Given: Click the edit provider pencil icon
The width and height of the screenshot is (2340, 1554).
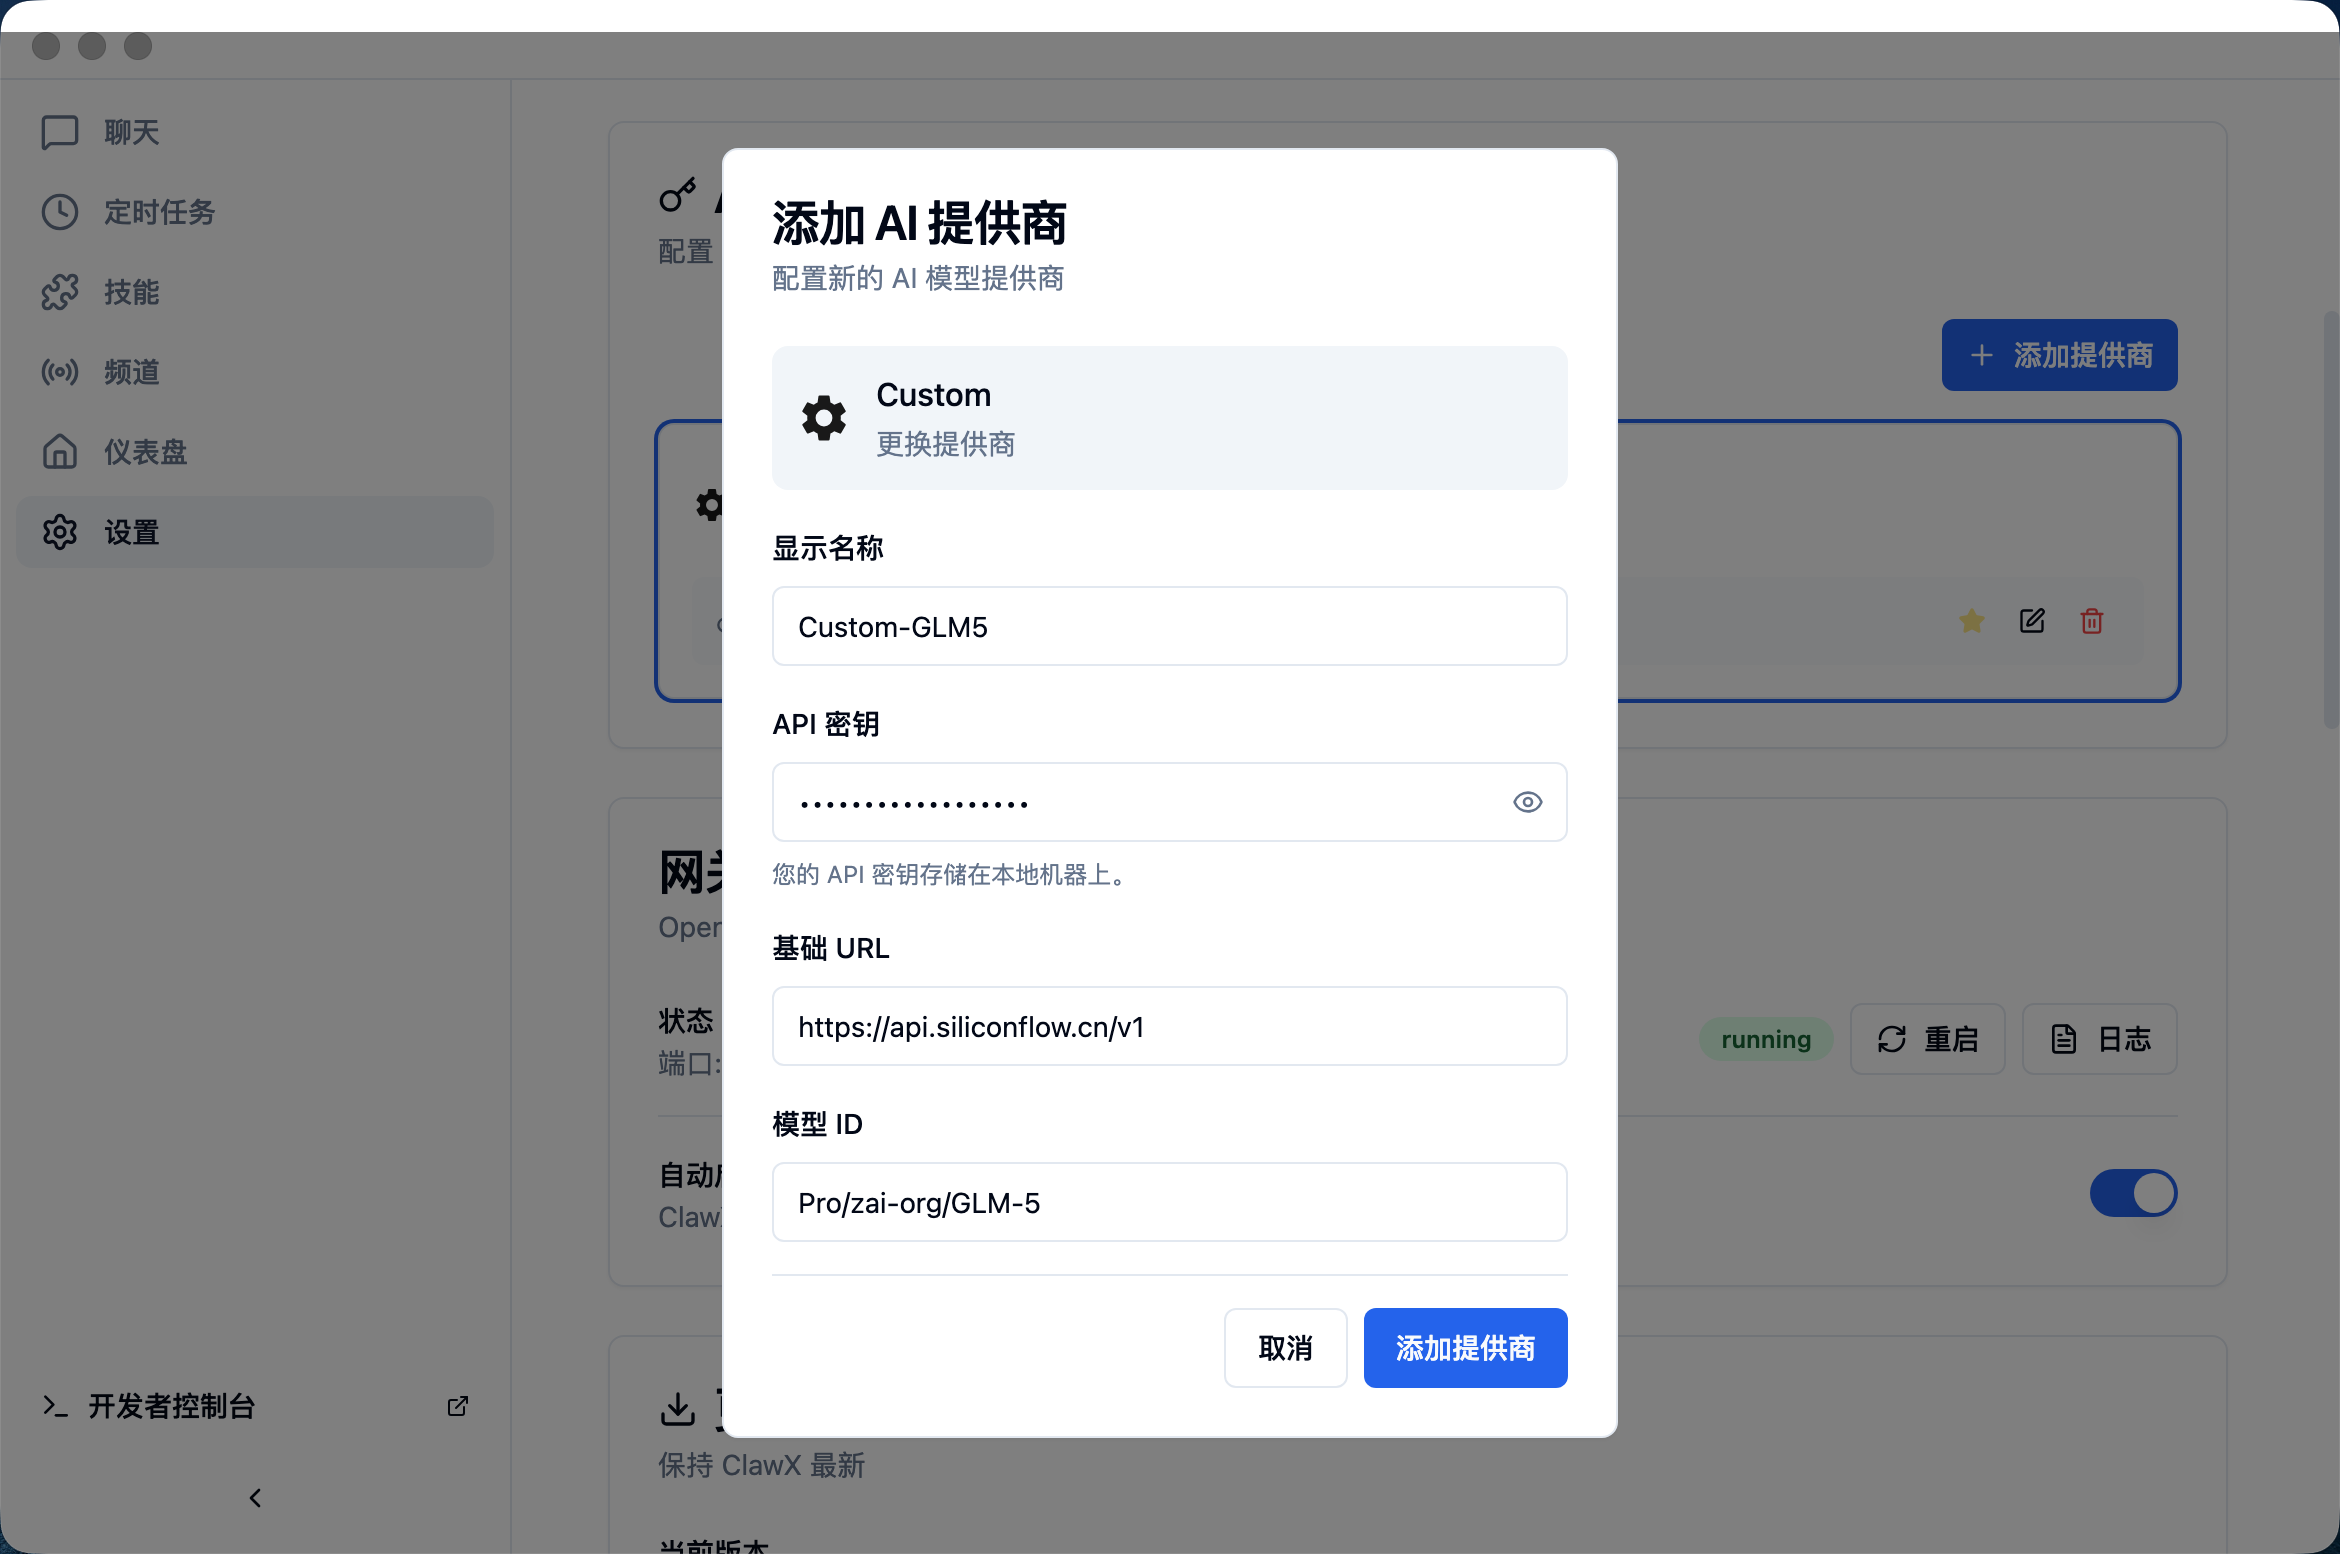Looking at the screenshot, I should click(x=2032, y=621).
